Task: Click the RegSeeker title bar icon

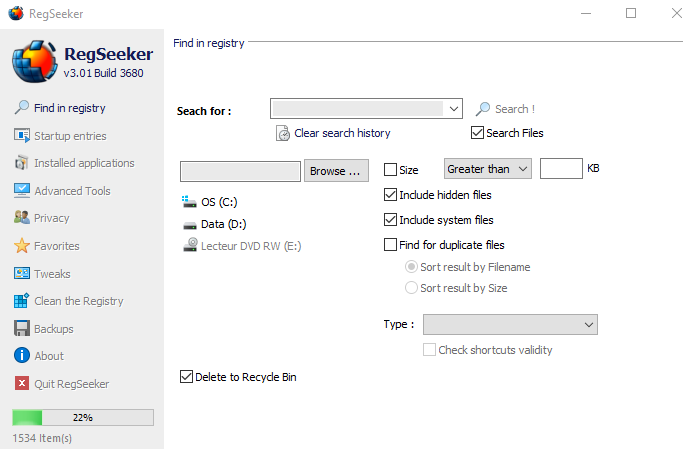Action: tap(16, 13)
